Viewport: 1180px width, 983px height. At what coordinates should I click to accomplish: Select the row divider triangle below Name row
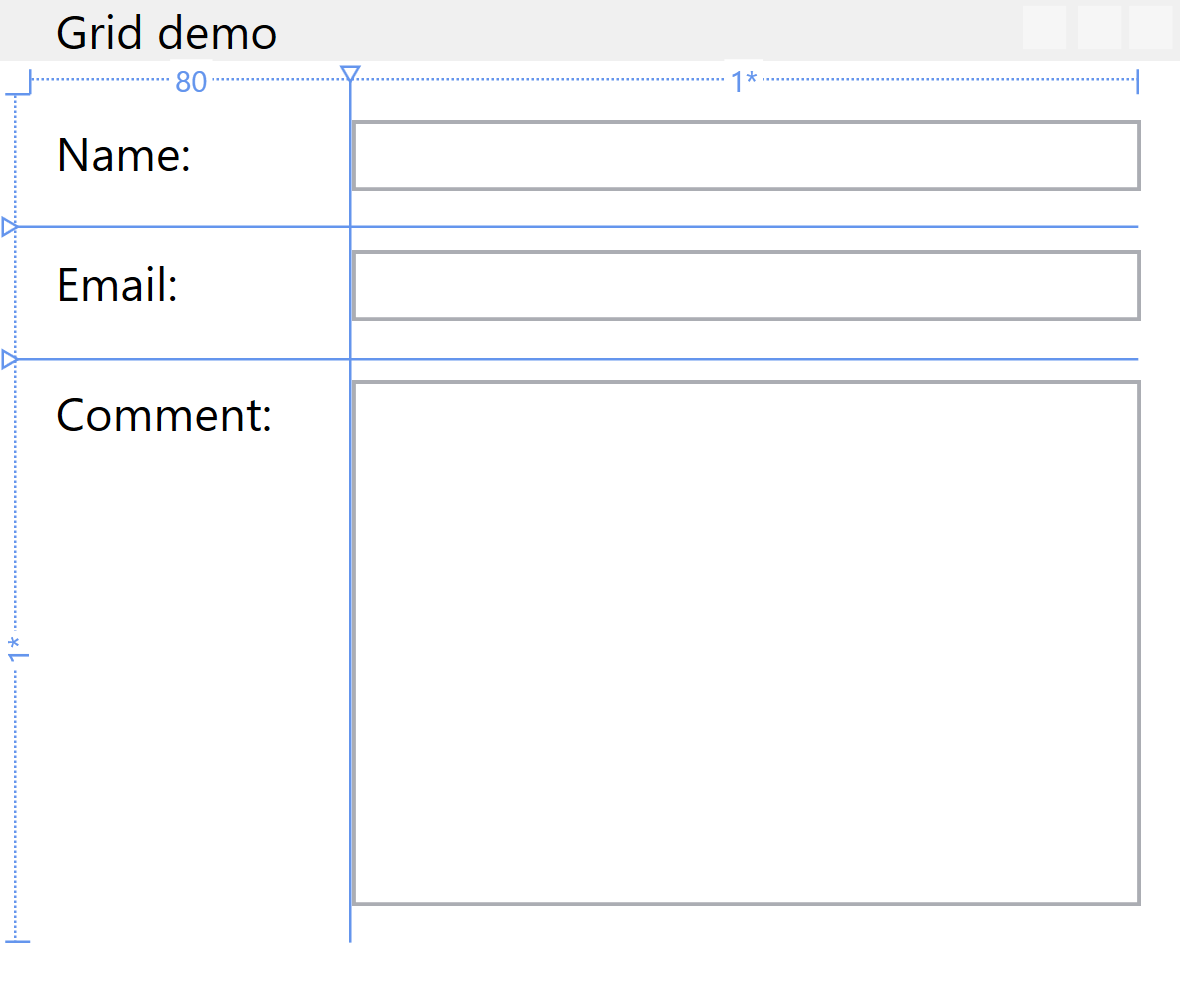click(9, 227)
